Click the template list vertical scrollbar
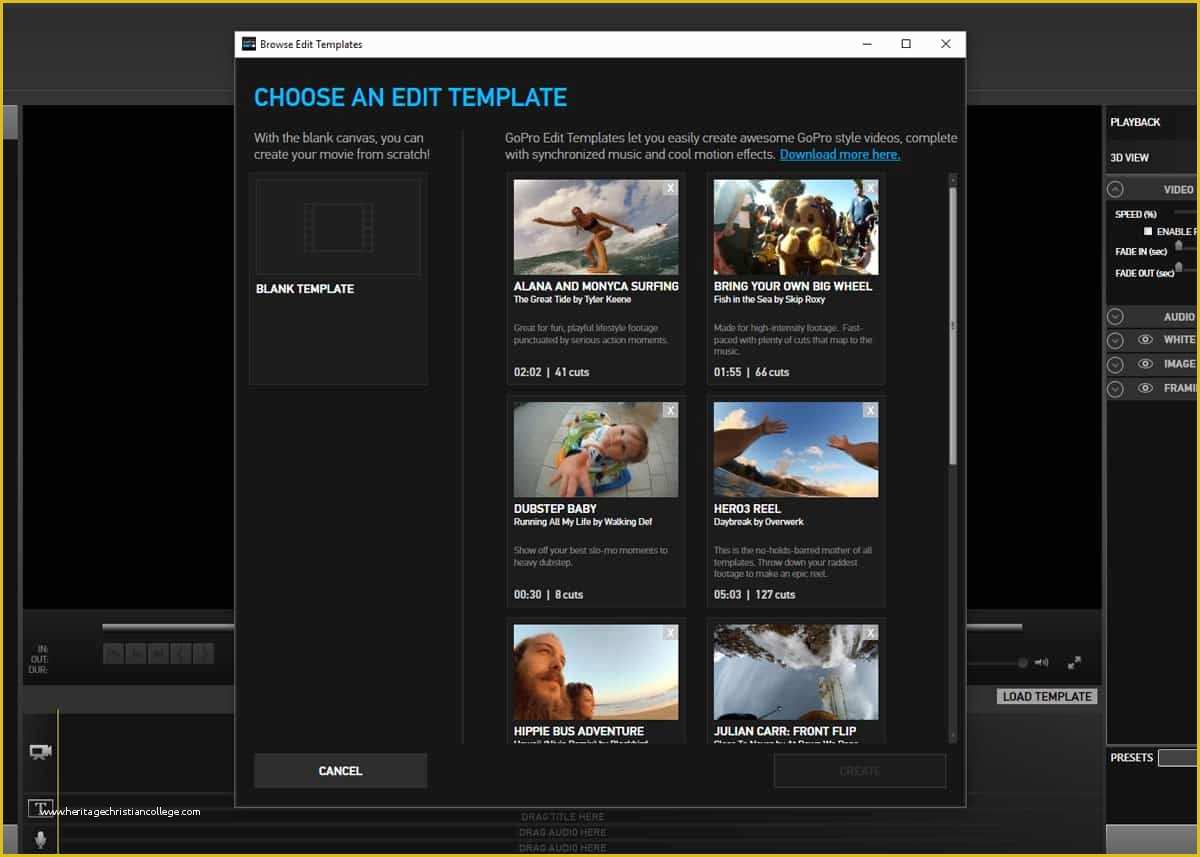The image size is (1200, 857). 953,325
